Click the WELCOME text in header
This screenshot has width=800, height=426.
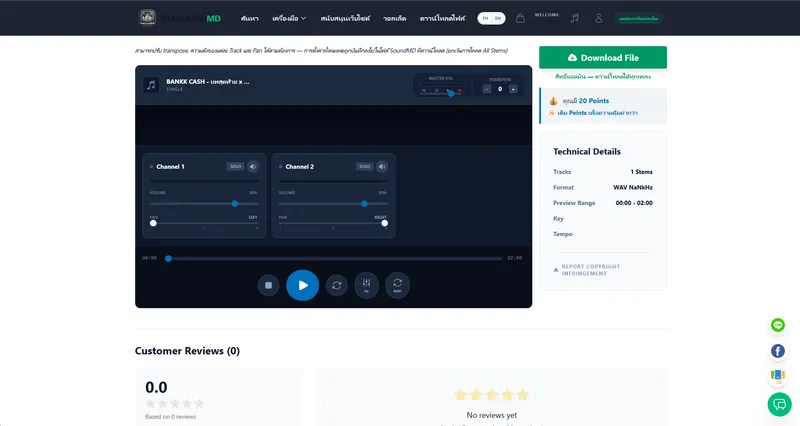546,15
